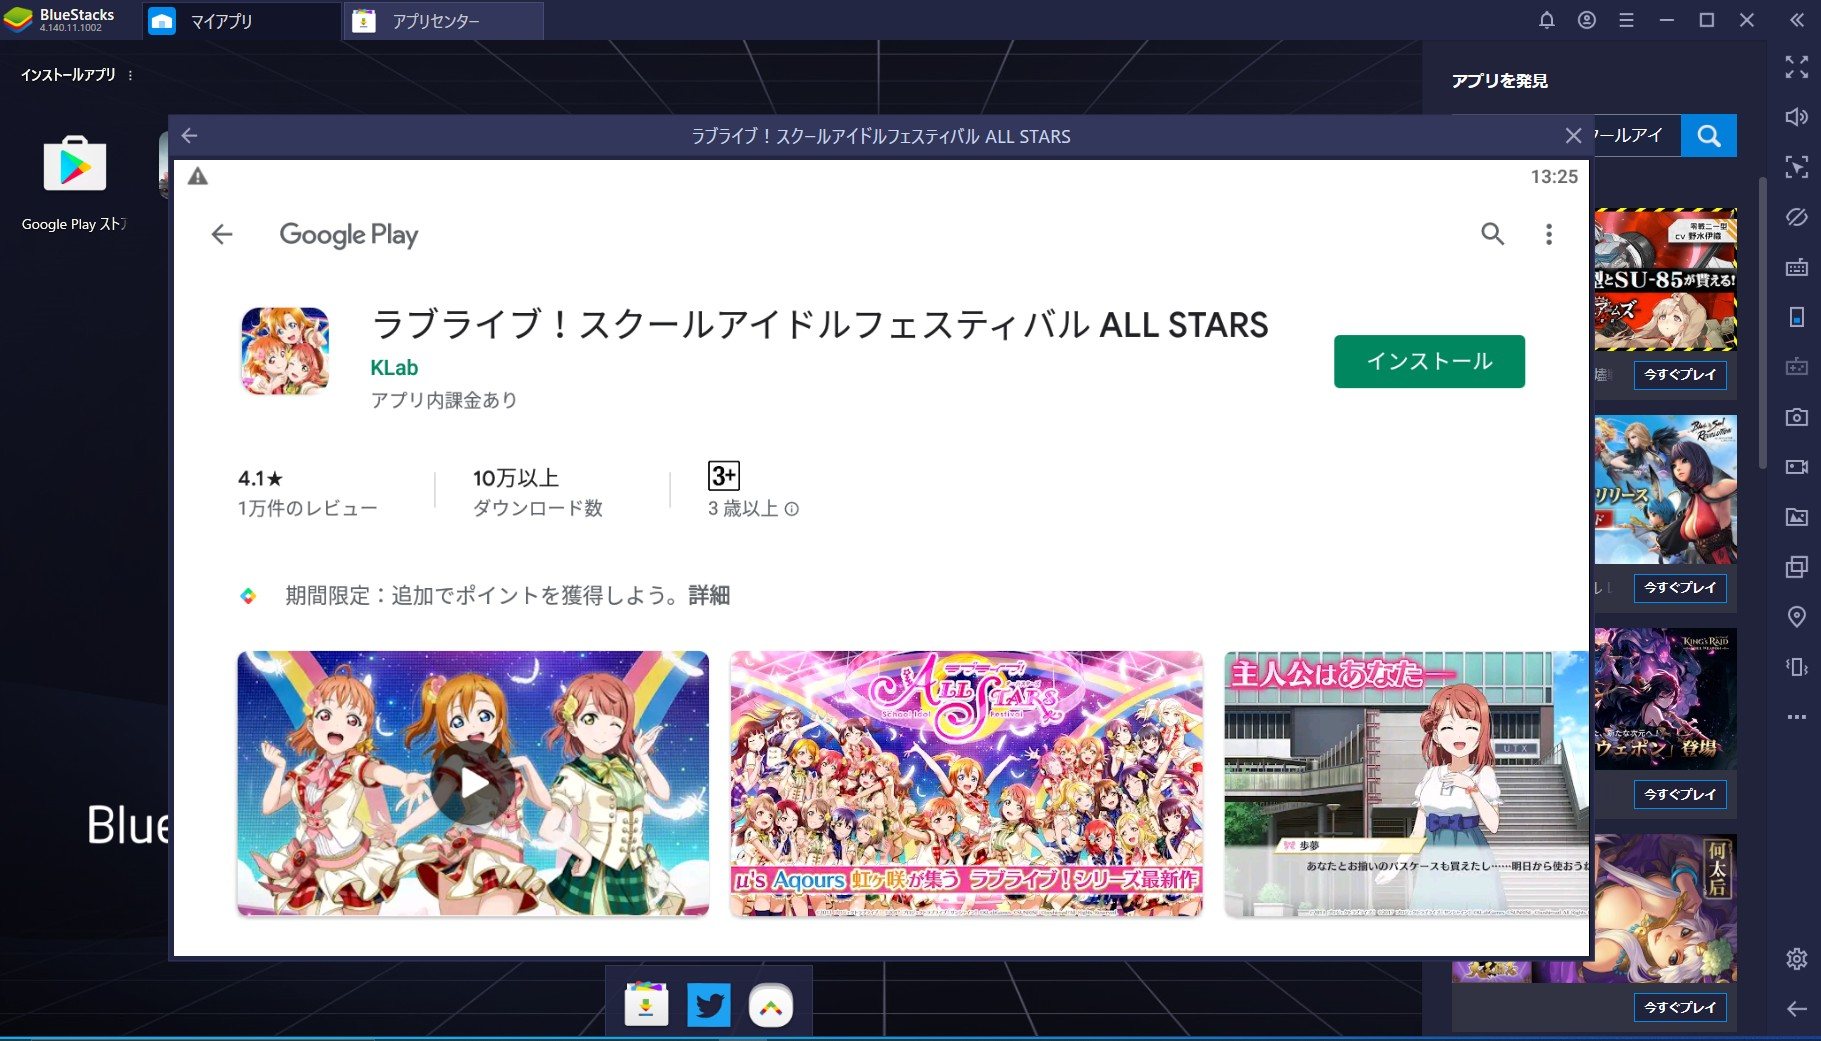
Task: Open media gallery picture icon
Action: [x=1796, y=517]
